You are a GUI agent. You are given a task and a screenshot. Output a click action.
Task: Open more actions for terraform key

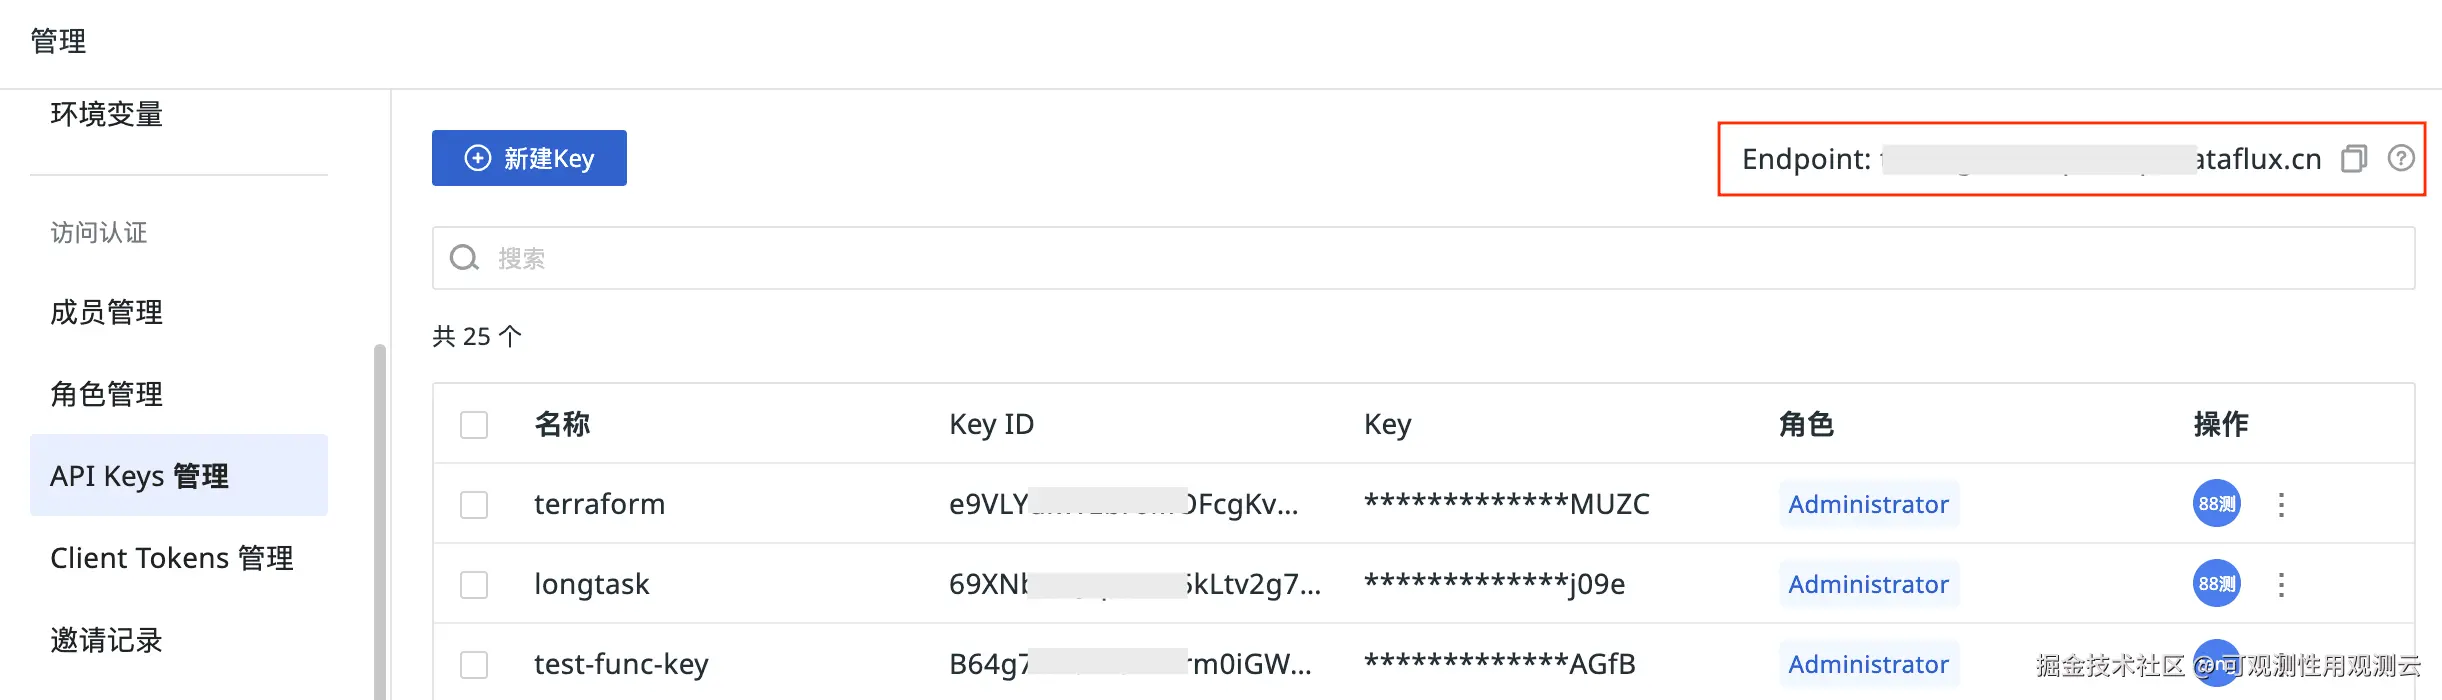tap(2281, 504)
